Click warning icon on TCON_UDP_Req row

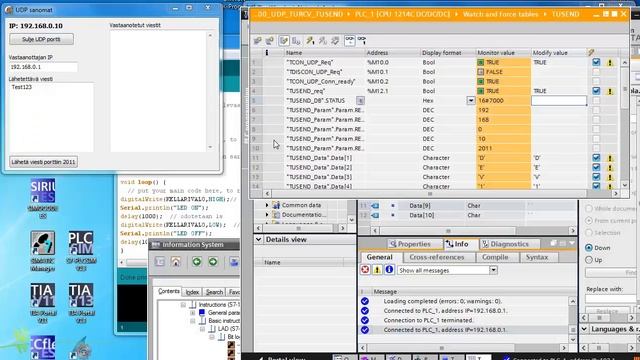click(610, 62)
